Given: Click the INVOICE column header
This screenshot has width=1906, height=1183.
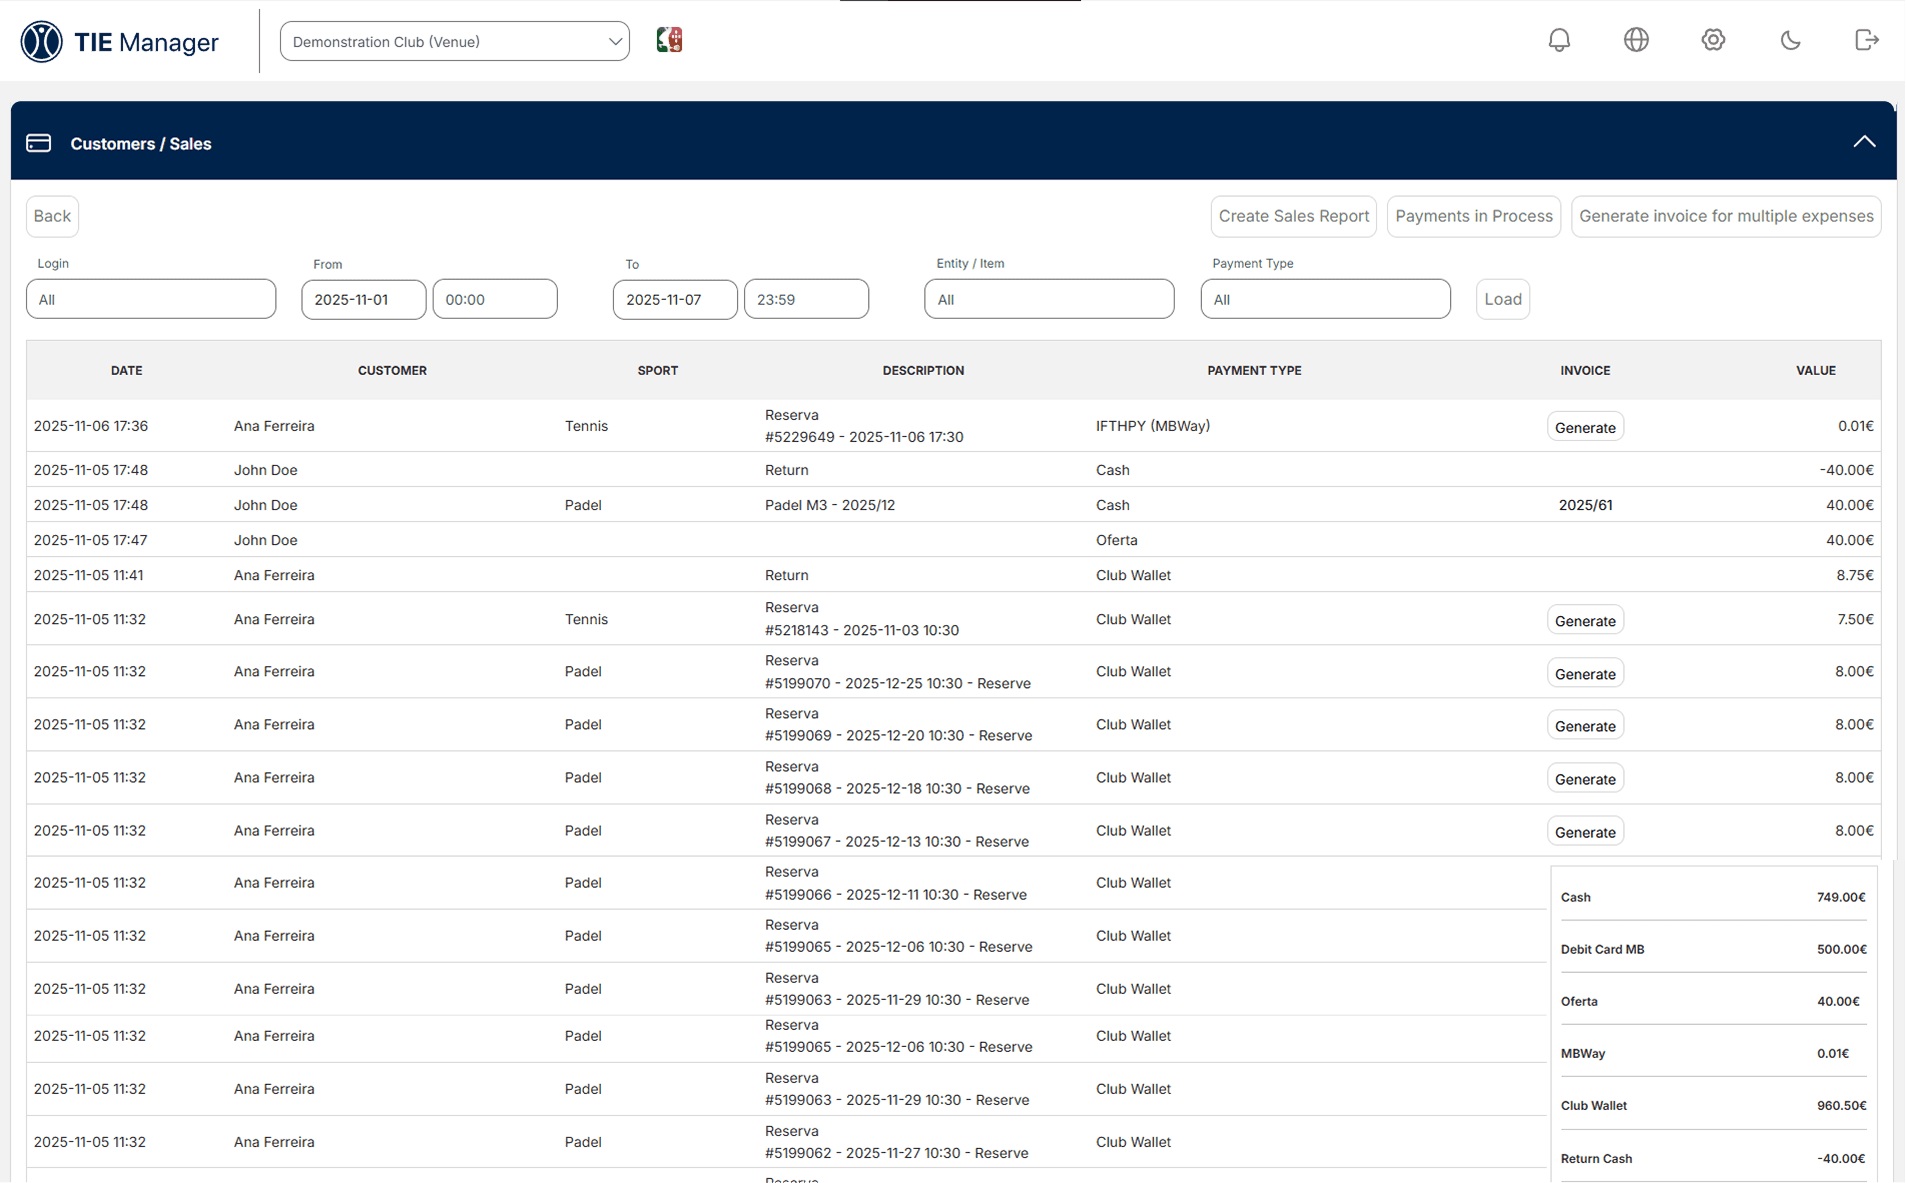Looking at the screenshot, I should [x=1585, y=370].
